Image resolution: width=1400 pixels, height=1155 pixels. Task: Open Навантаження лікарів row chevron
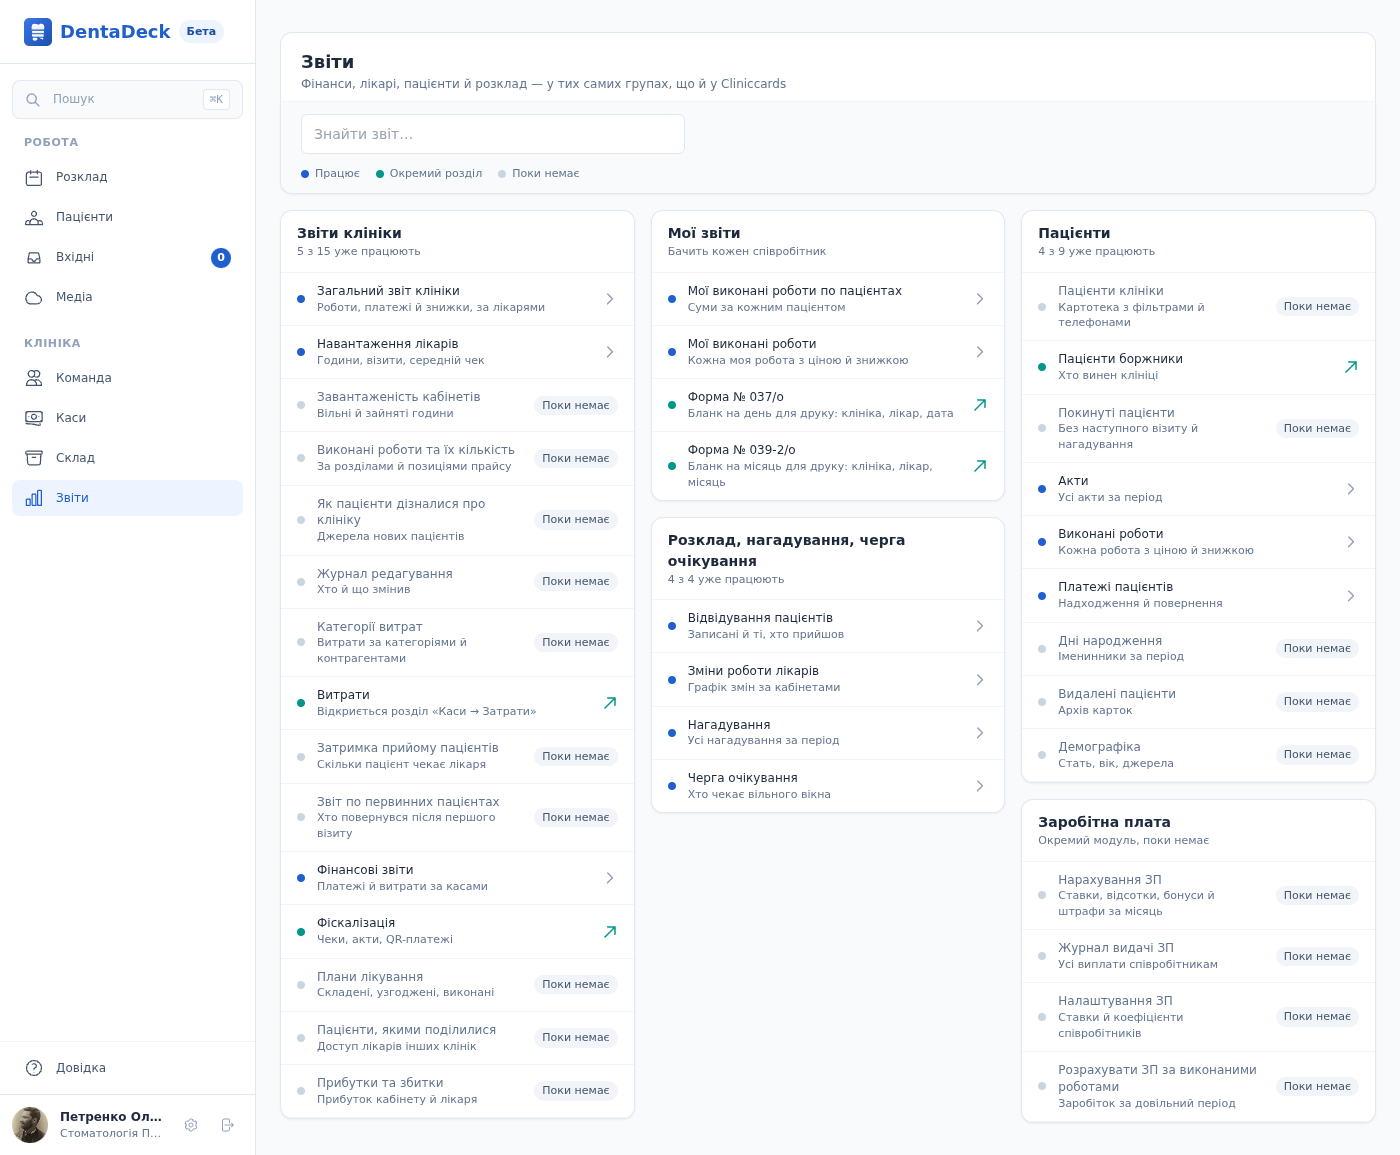[610, 352]
